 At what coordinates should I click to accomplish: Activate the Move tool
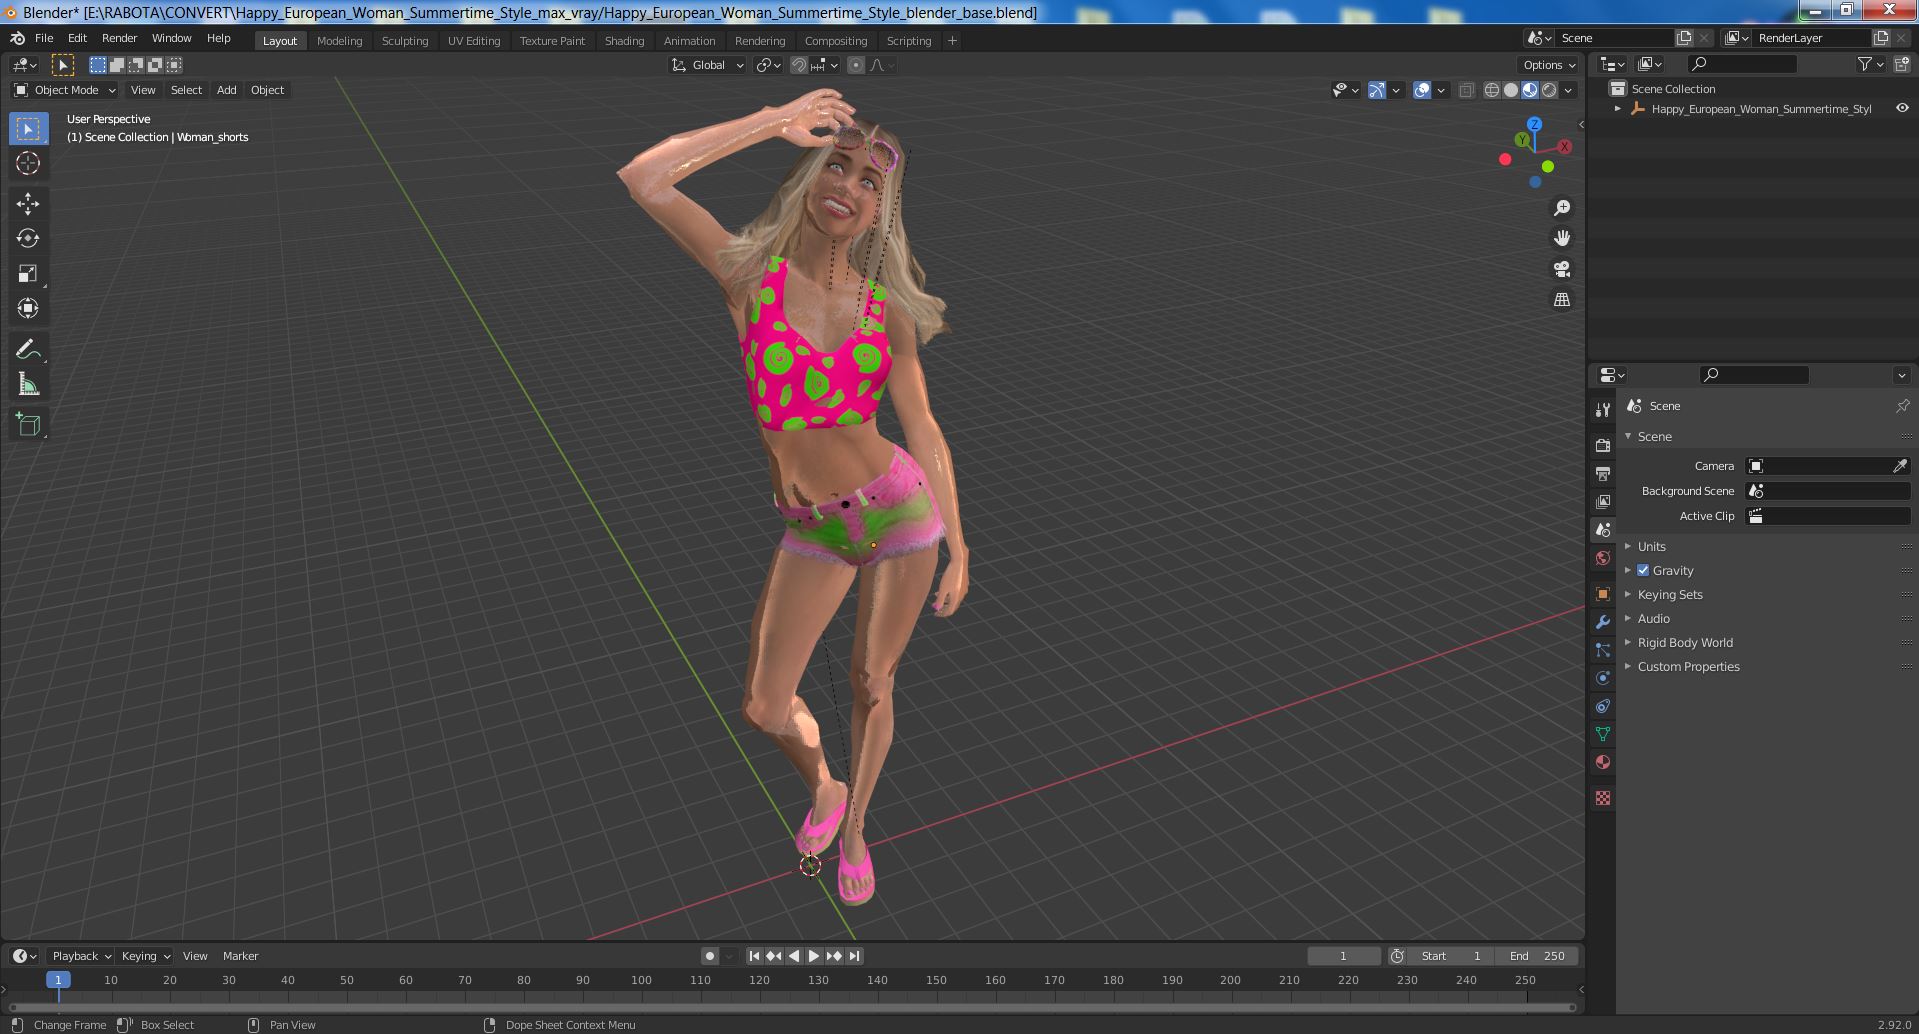(x=28, y=204)
